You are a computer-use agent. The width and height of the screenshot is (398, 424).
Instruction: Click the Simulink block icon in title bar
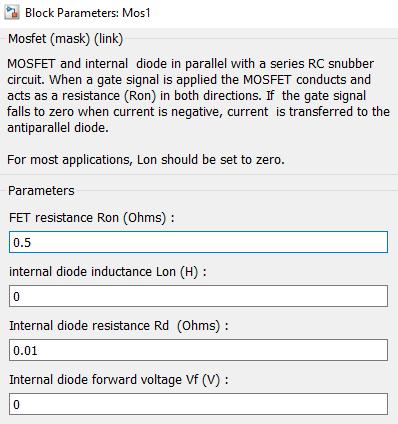coord(12,13)
